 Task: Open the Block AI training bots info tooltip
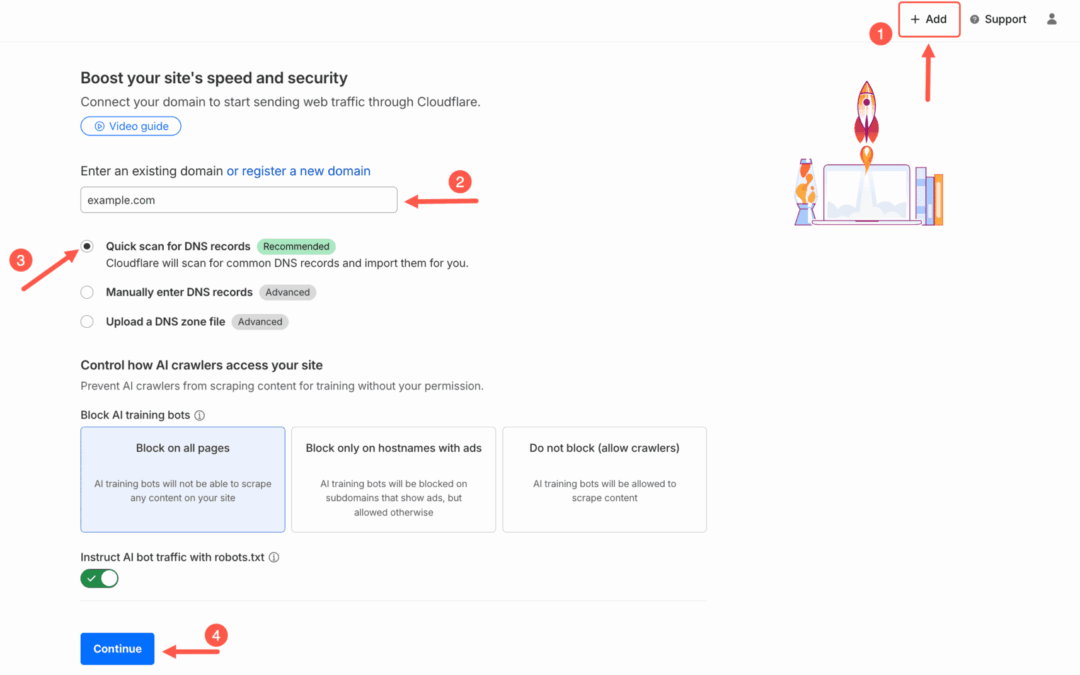[200, 415]
